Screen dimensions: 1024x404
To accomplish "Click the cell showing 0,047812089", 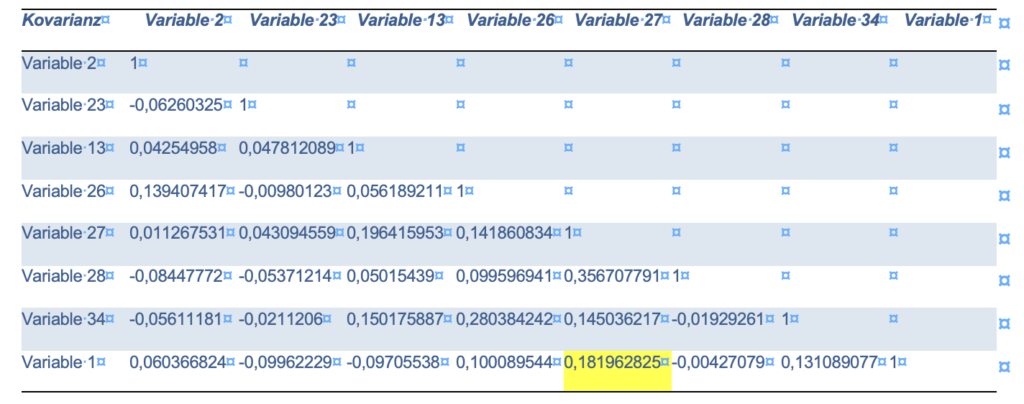I will coord(289,148).
